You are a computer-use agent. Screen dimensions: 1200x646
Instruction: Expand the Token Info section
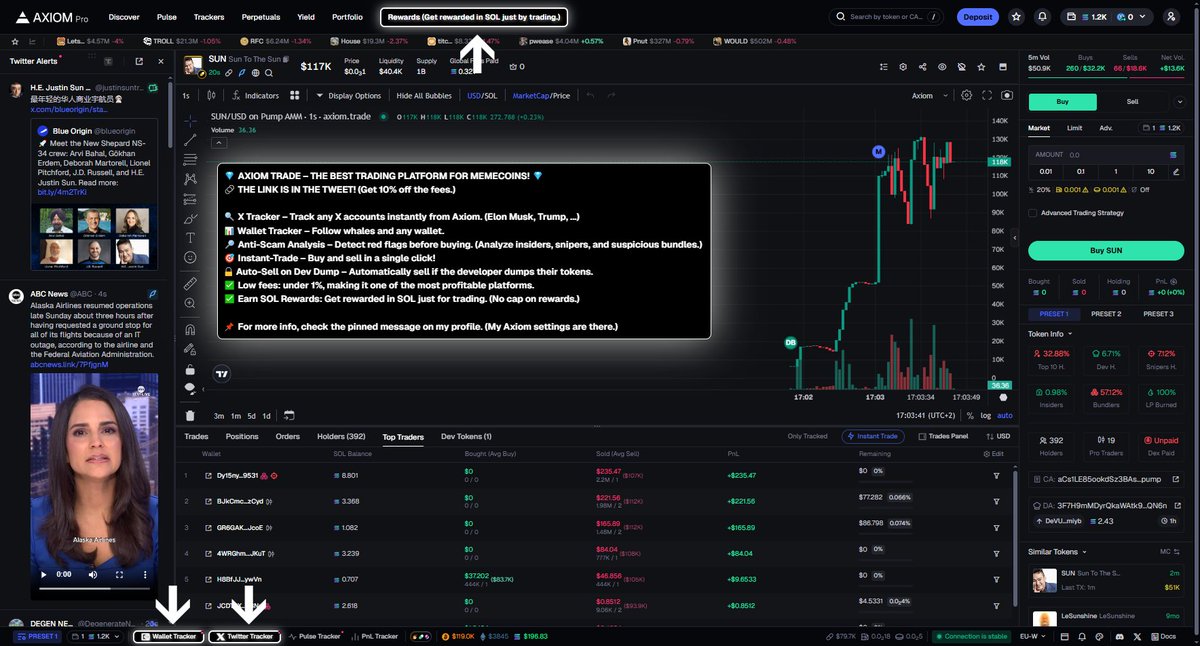click(x=1050, y=333)
